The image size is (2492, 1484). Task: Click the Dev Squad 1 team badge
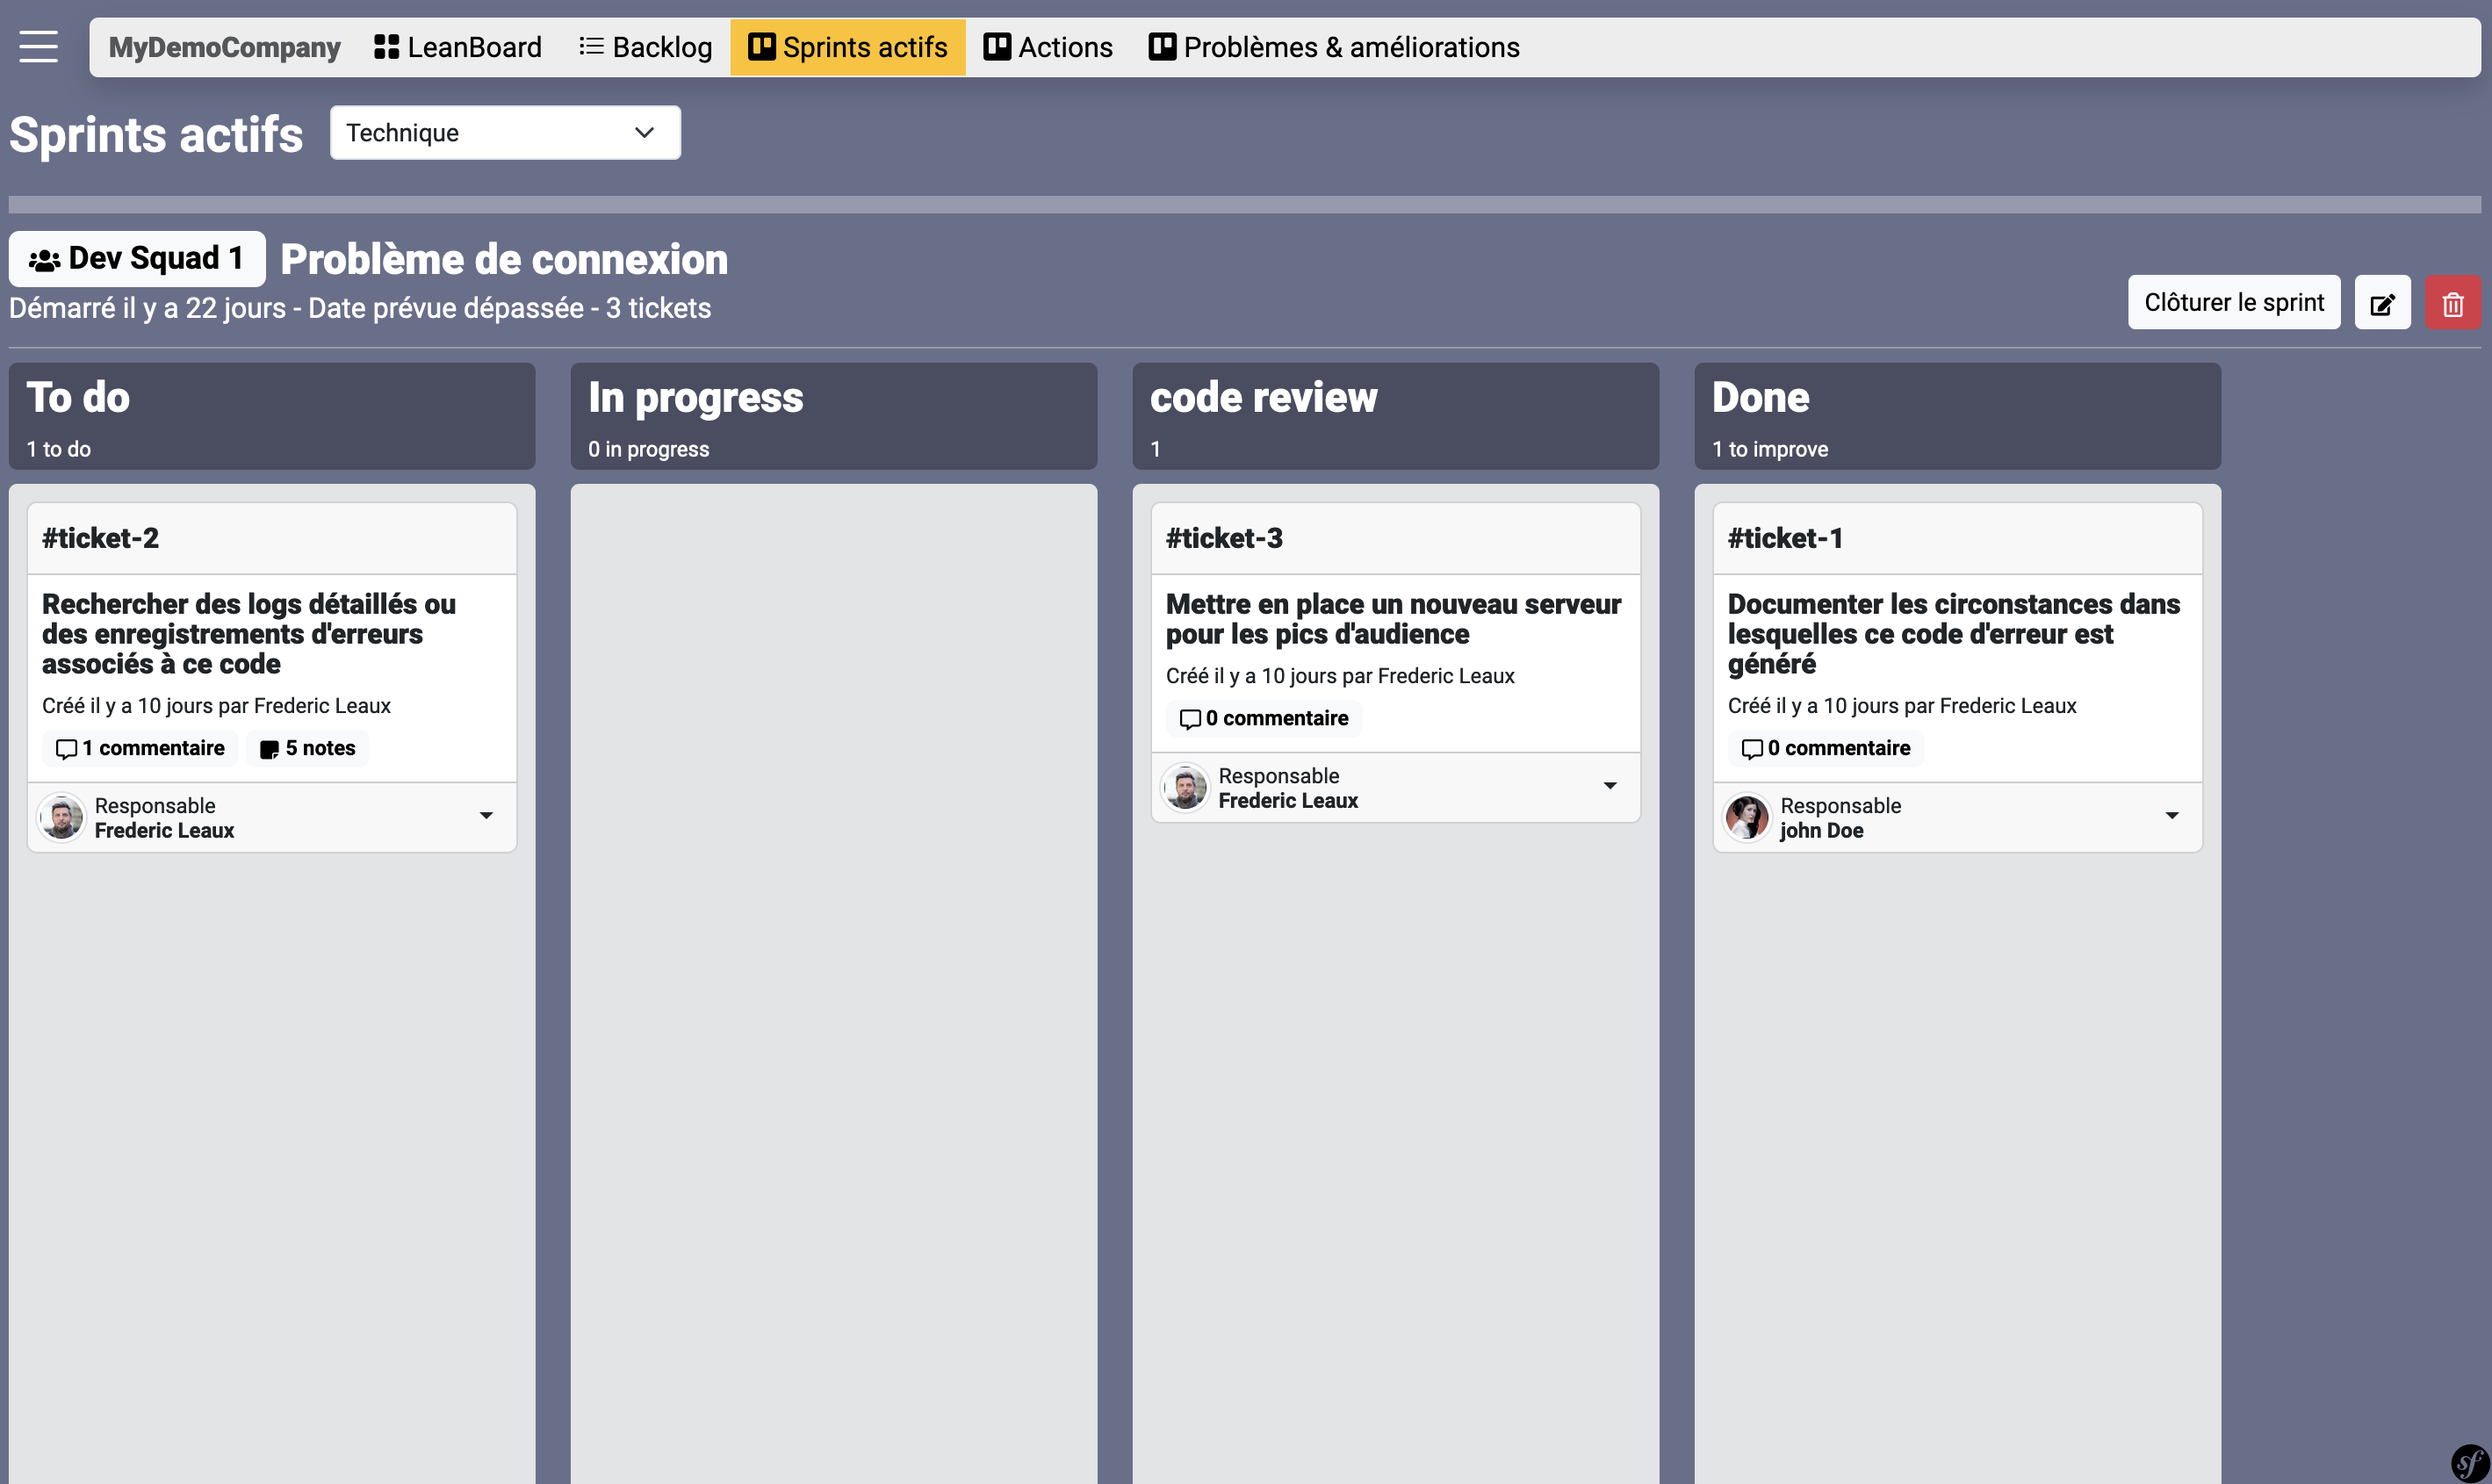137,259
